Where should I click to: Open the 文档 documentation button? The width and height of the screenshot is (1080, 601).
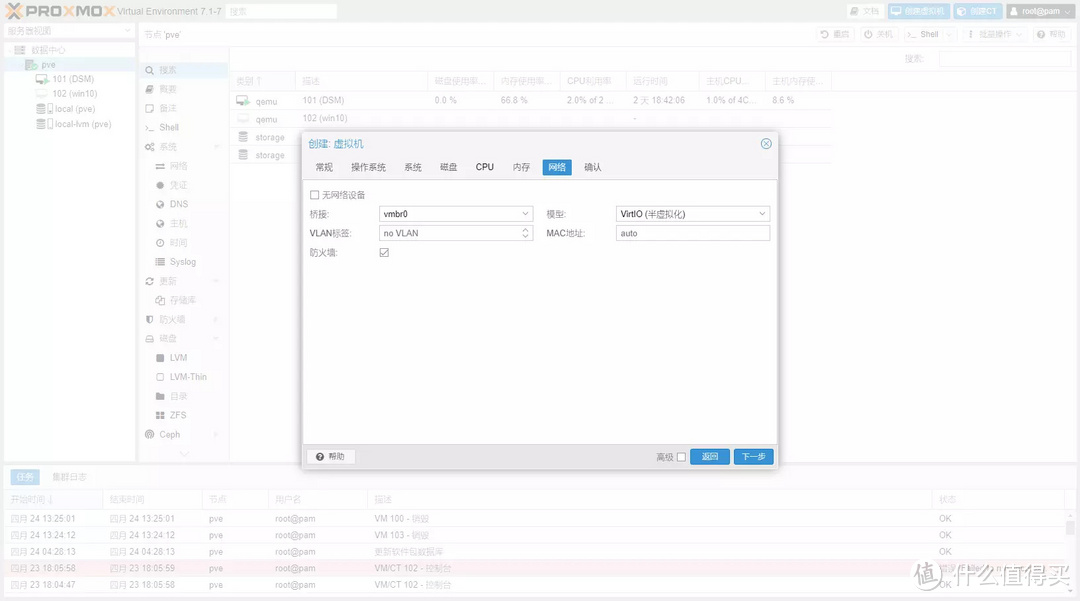(x=864, y=12)
